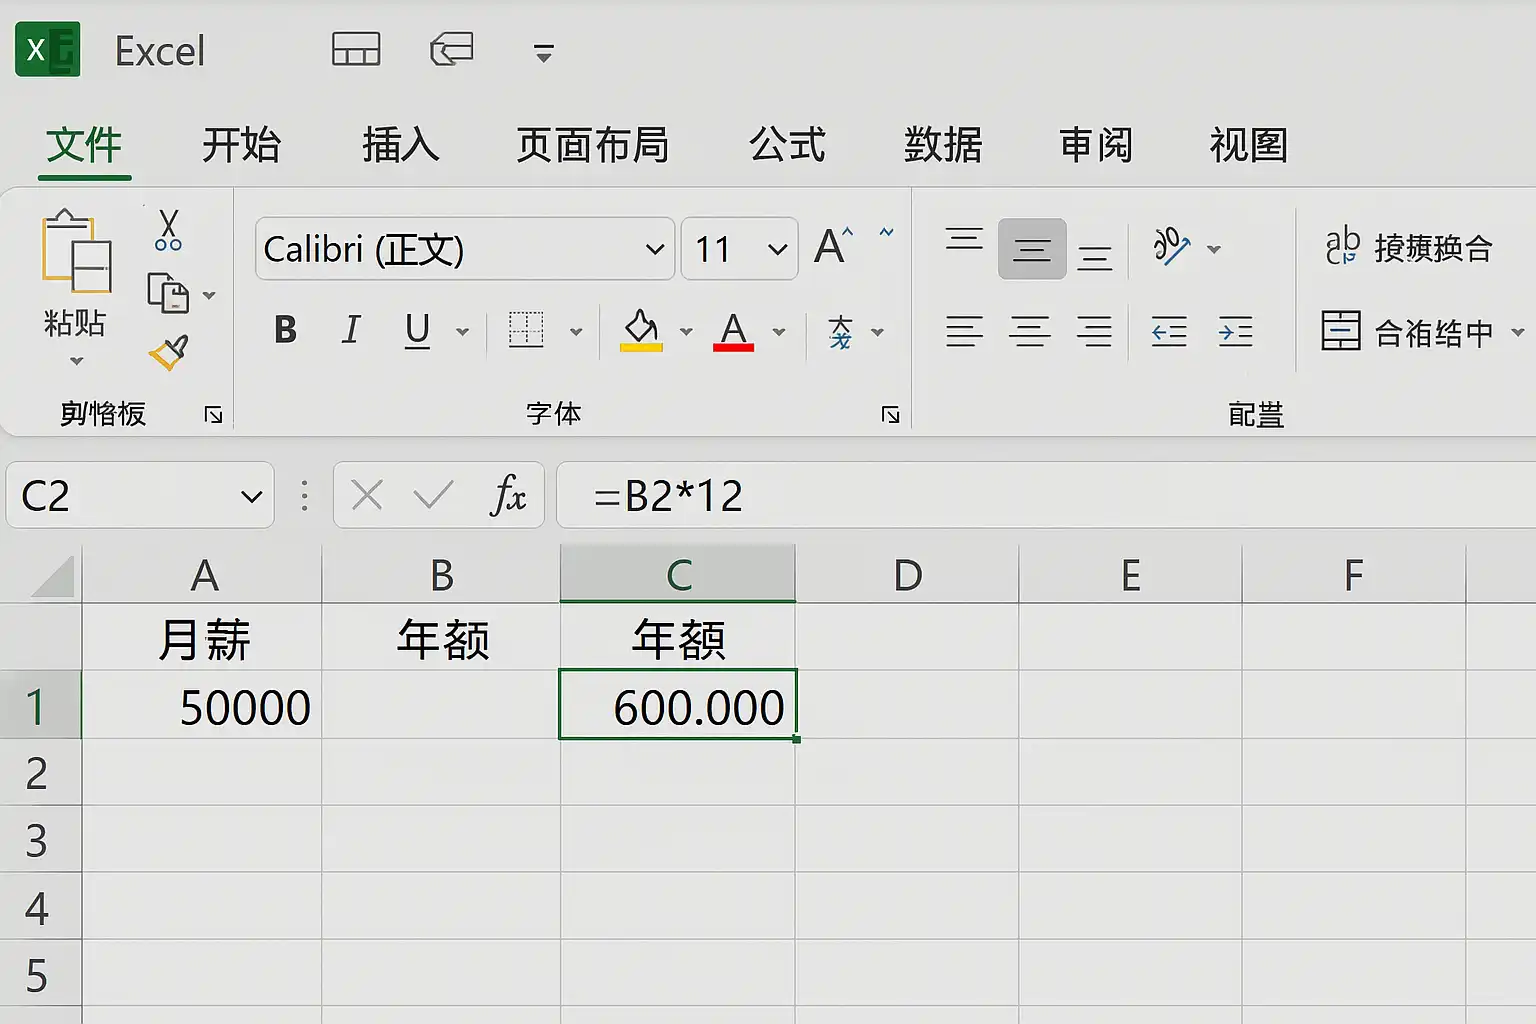Open the 文件 tab
Image resolution: width=1536 pixels, height=1024 pixels.
coord(84,145)
